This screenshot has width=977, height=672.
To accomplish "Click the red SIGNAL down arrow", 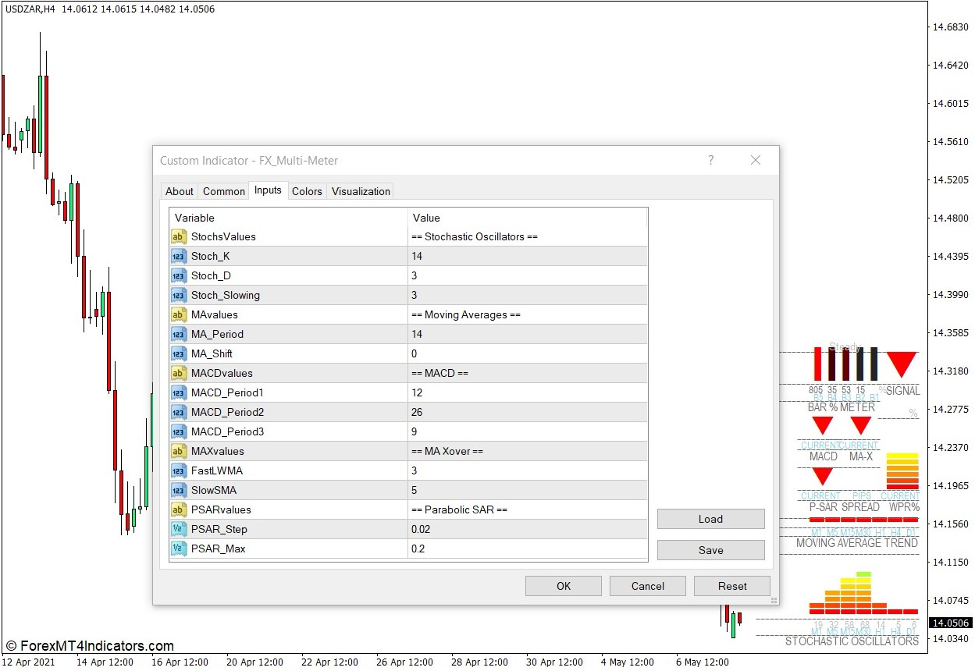I will point(901,364).
